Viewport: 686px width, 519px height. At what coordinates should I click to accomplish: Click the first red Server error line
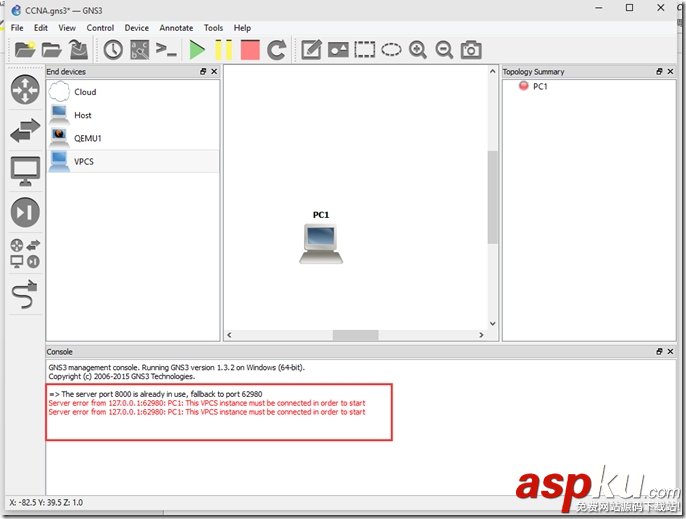[207, 403]
